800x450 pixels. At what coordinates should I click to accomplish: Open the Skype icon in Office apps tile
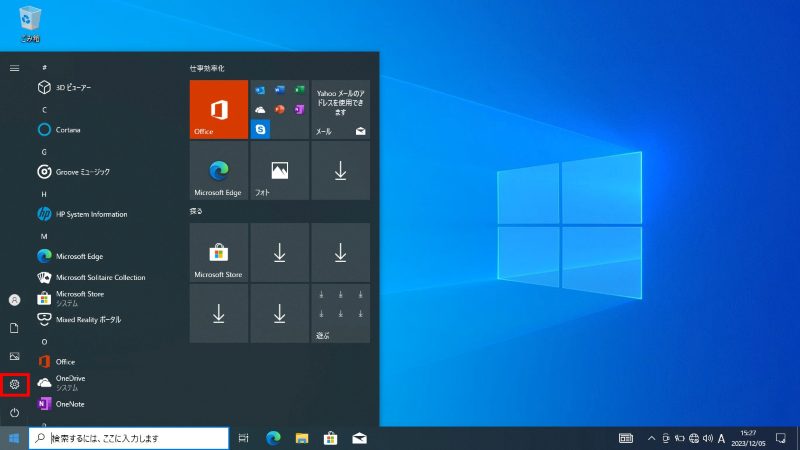pyautogui.click(x=260, y=129)
